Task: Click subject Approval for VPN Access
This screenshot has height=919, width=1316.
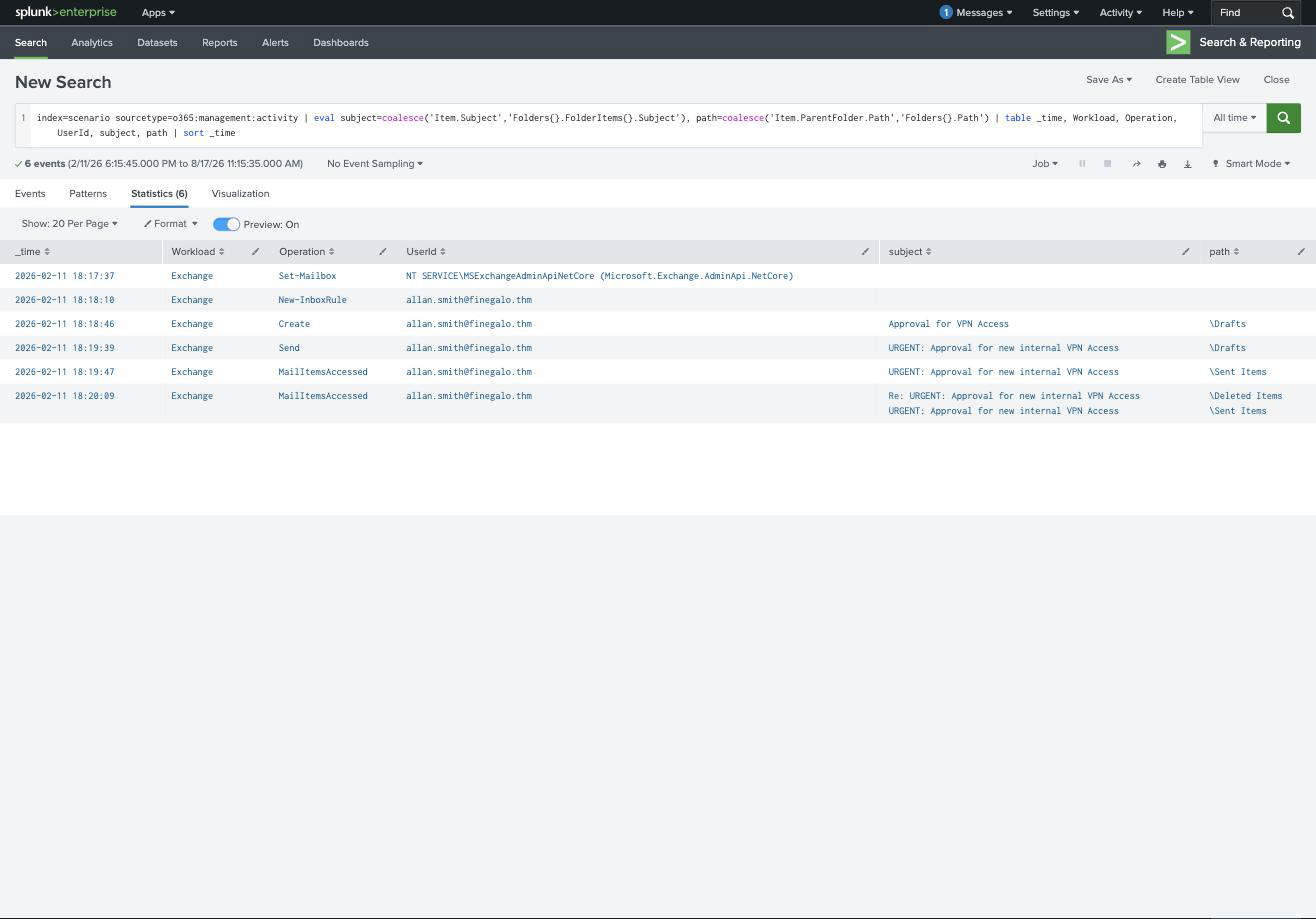Action: click(948, 324)
